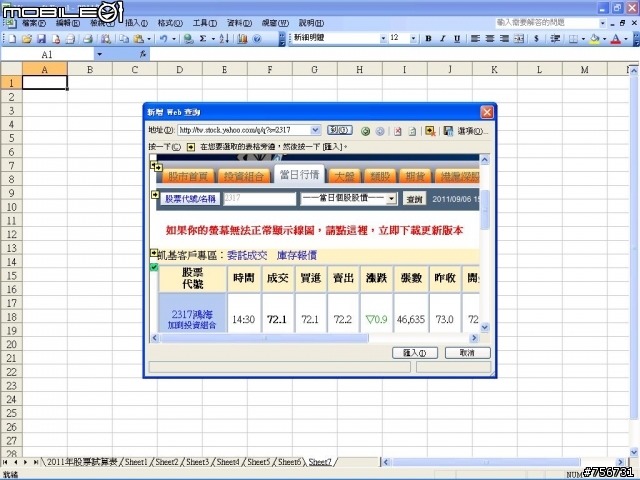This screenshot has width=640, height=480.
Task: Click the 匯入 (Import) button
Action: [x=415, y=353]
